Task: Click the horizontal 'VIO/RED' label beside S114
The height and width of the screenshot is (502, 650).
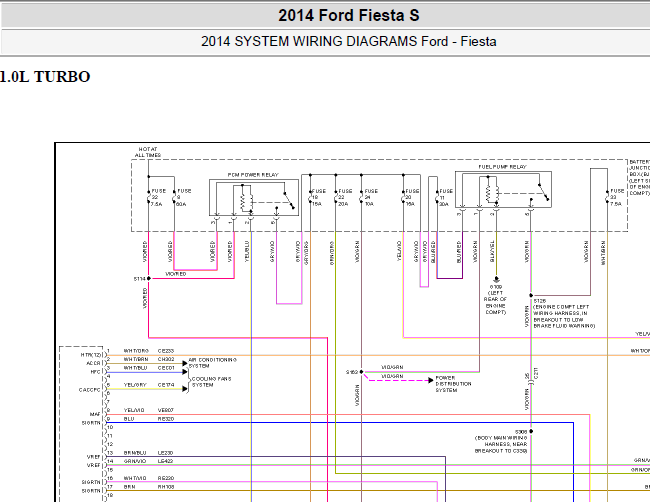Action: tap(176, 274)
